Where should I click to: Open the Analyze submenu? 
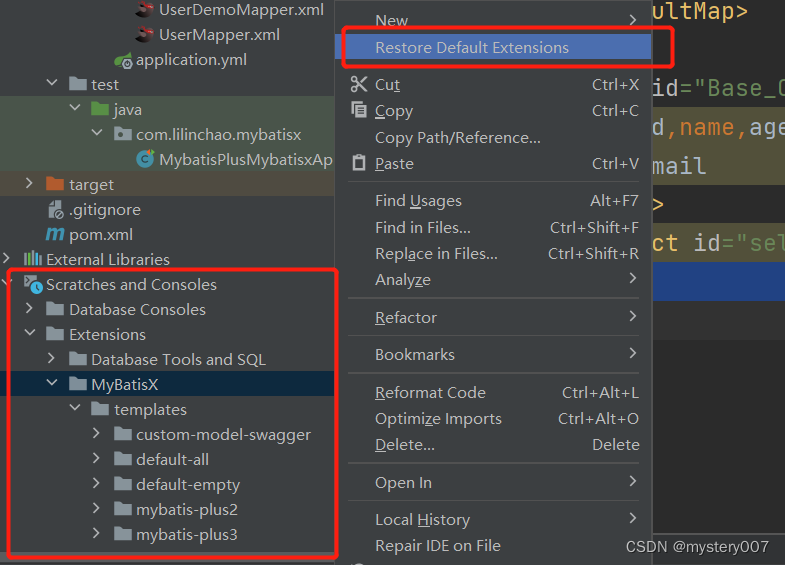493,280
